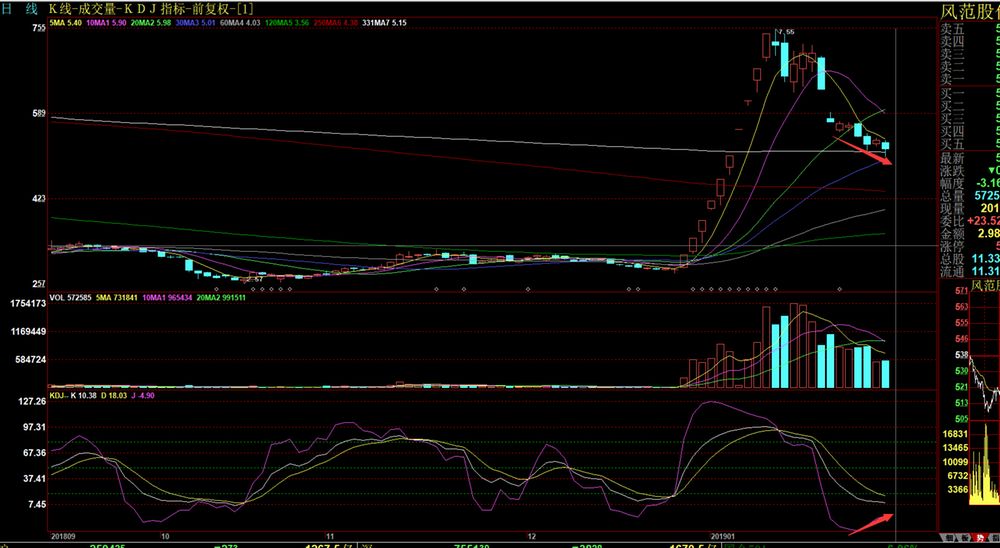Click the 7.55 high price marker
Screen dimensions: 1000x548
(785, 32)
